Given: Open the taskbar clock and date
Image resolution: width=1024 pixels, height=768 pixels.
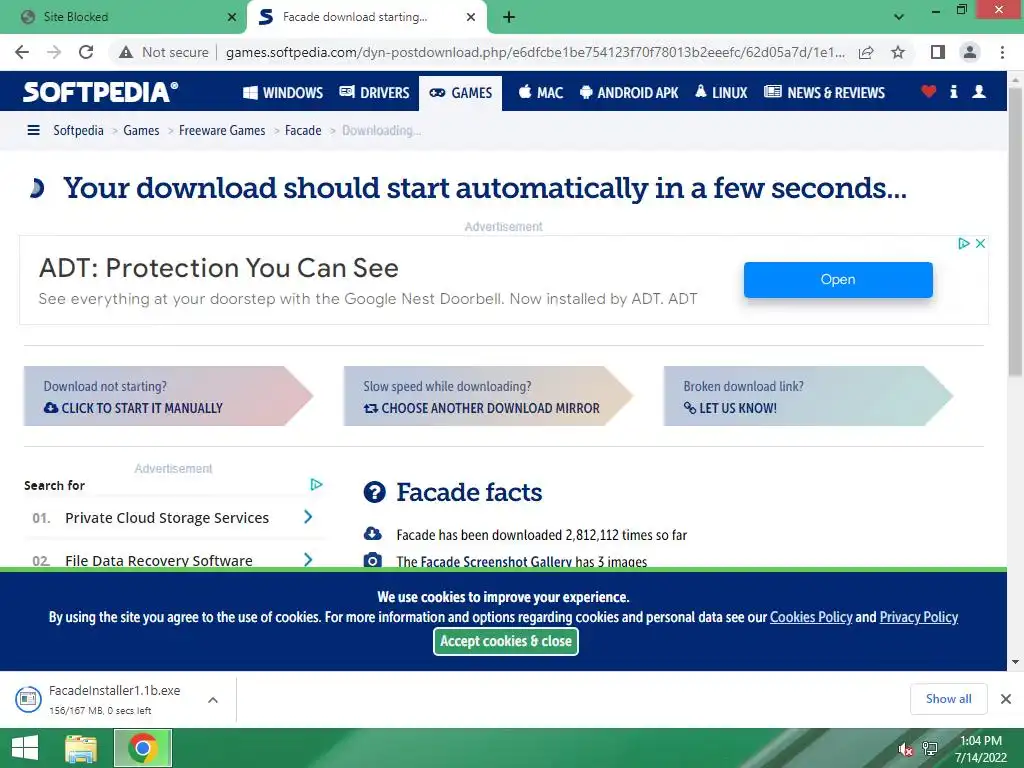Looking at the screenshot, I should tap(980, 749).
